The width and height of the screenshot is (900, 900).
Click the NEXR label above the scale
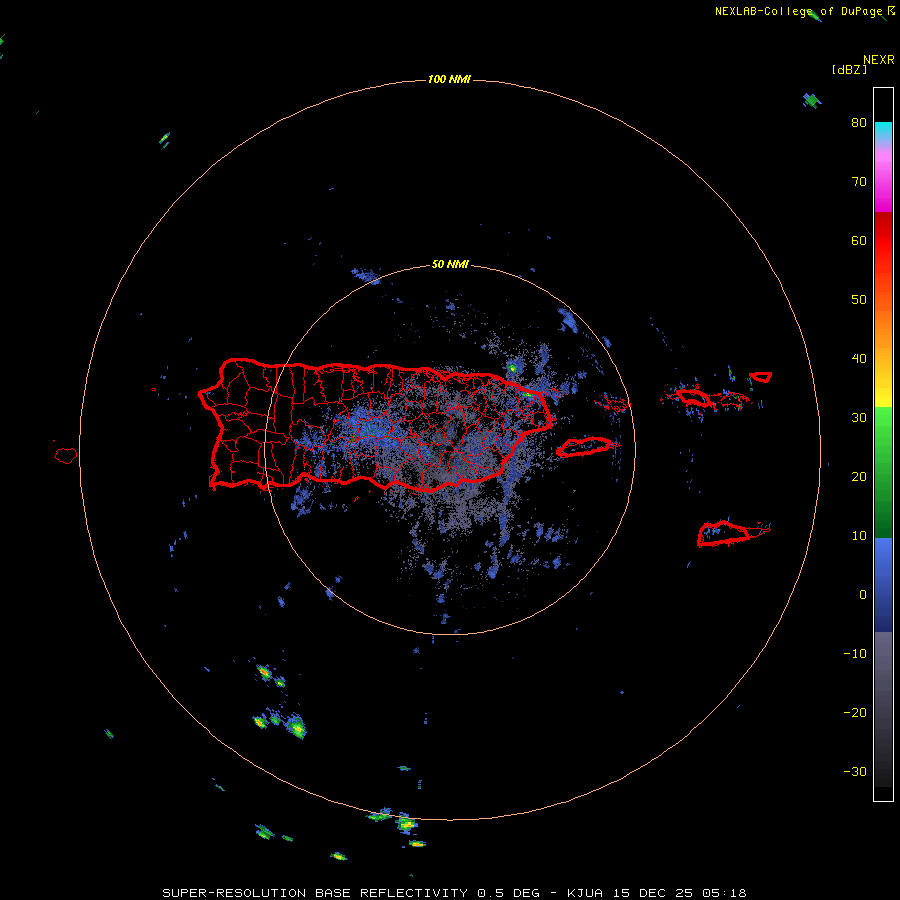coord(879,60)
